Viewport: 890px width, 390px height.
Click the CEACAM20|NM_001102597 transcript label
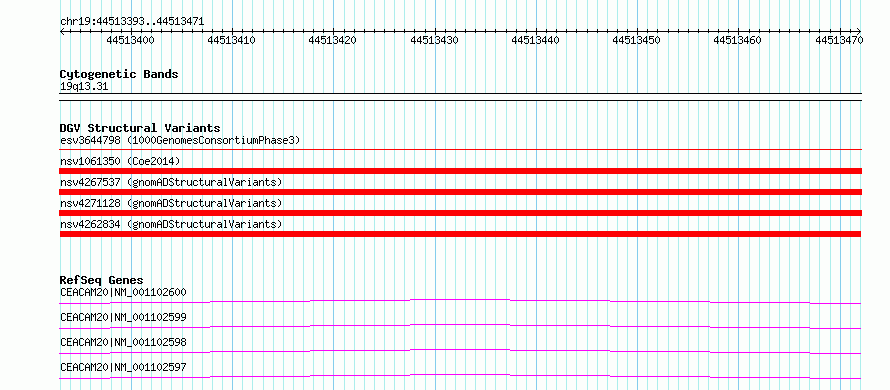(123, 367)
